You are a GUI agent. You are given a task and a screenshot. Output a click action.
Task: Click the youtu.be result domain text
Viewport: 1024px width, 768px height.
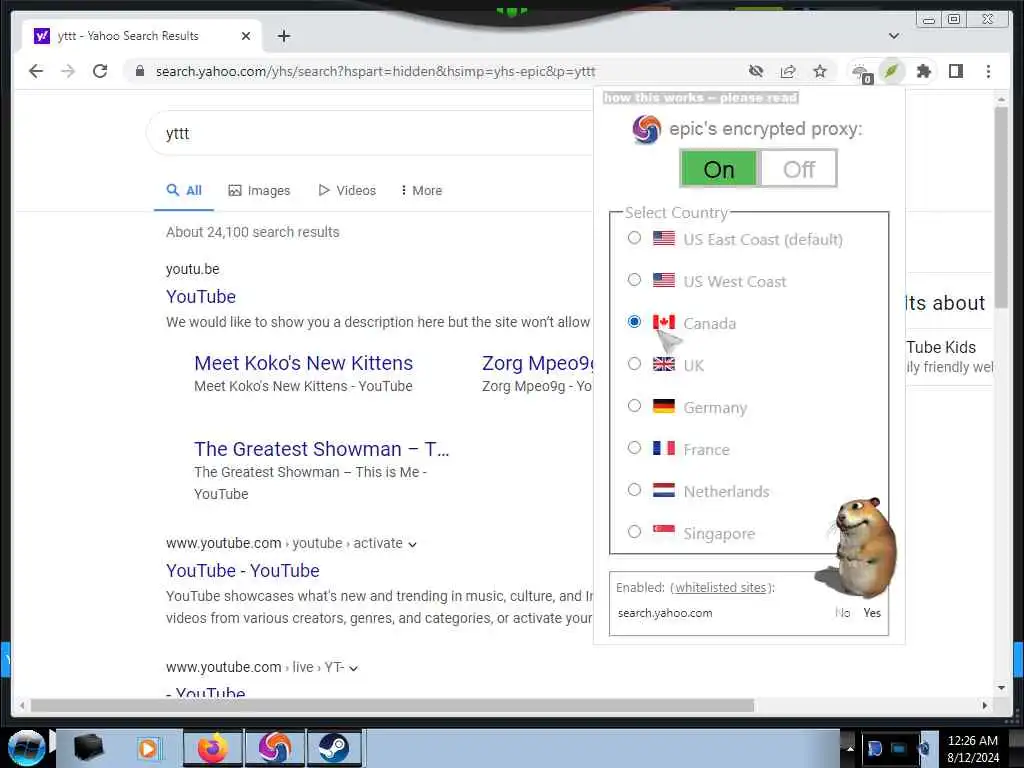[193, 269]
